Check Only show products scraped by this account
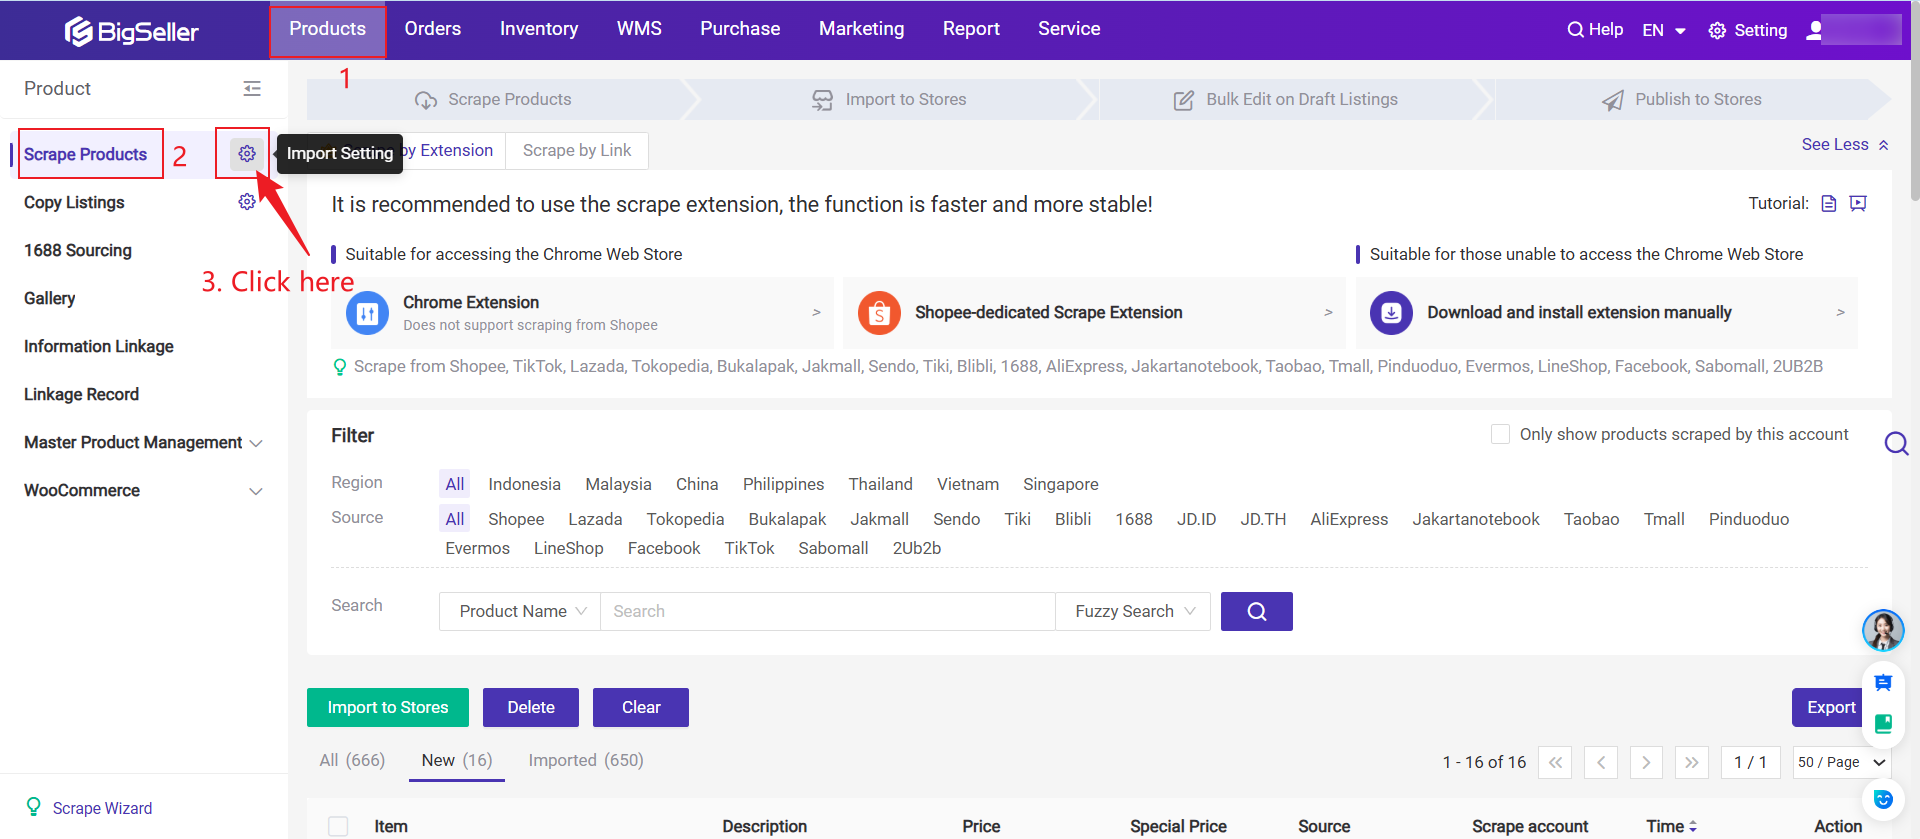Image resolution: width=1920 pixels, height=839 pixels. tap(1500, 434)
